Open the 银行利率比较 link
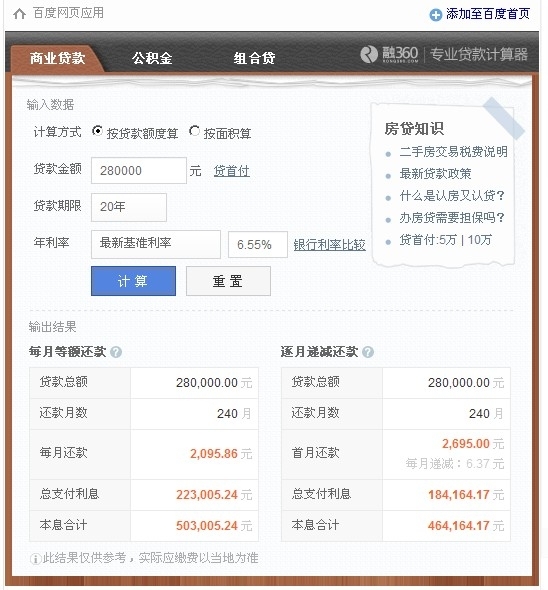 coord(330,245)
